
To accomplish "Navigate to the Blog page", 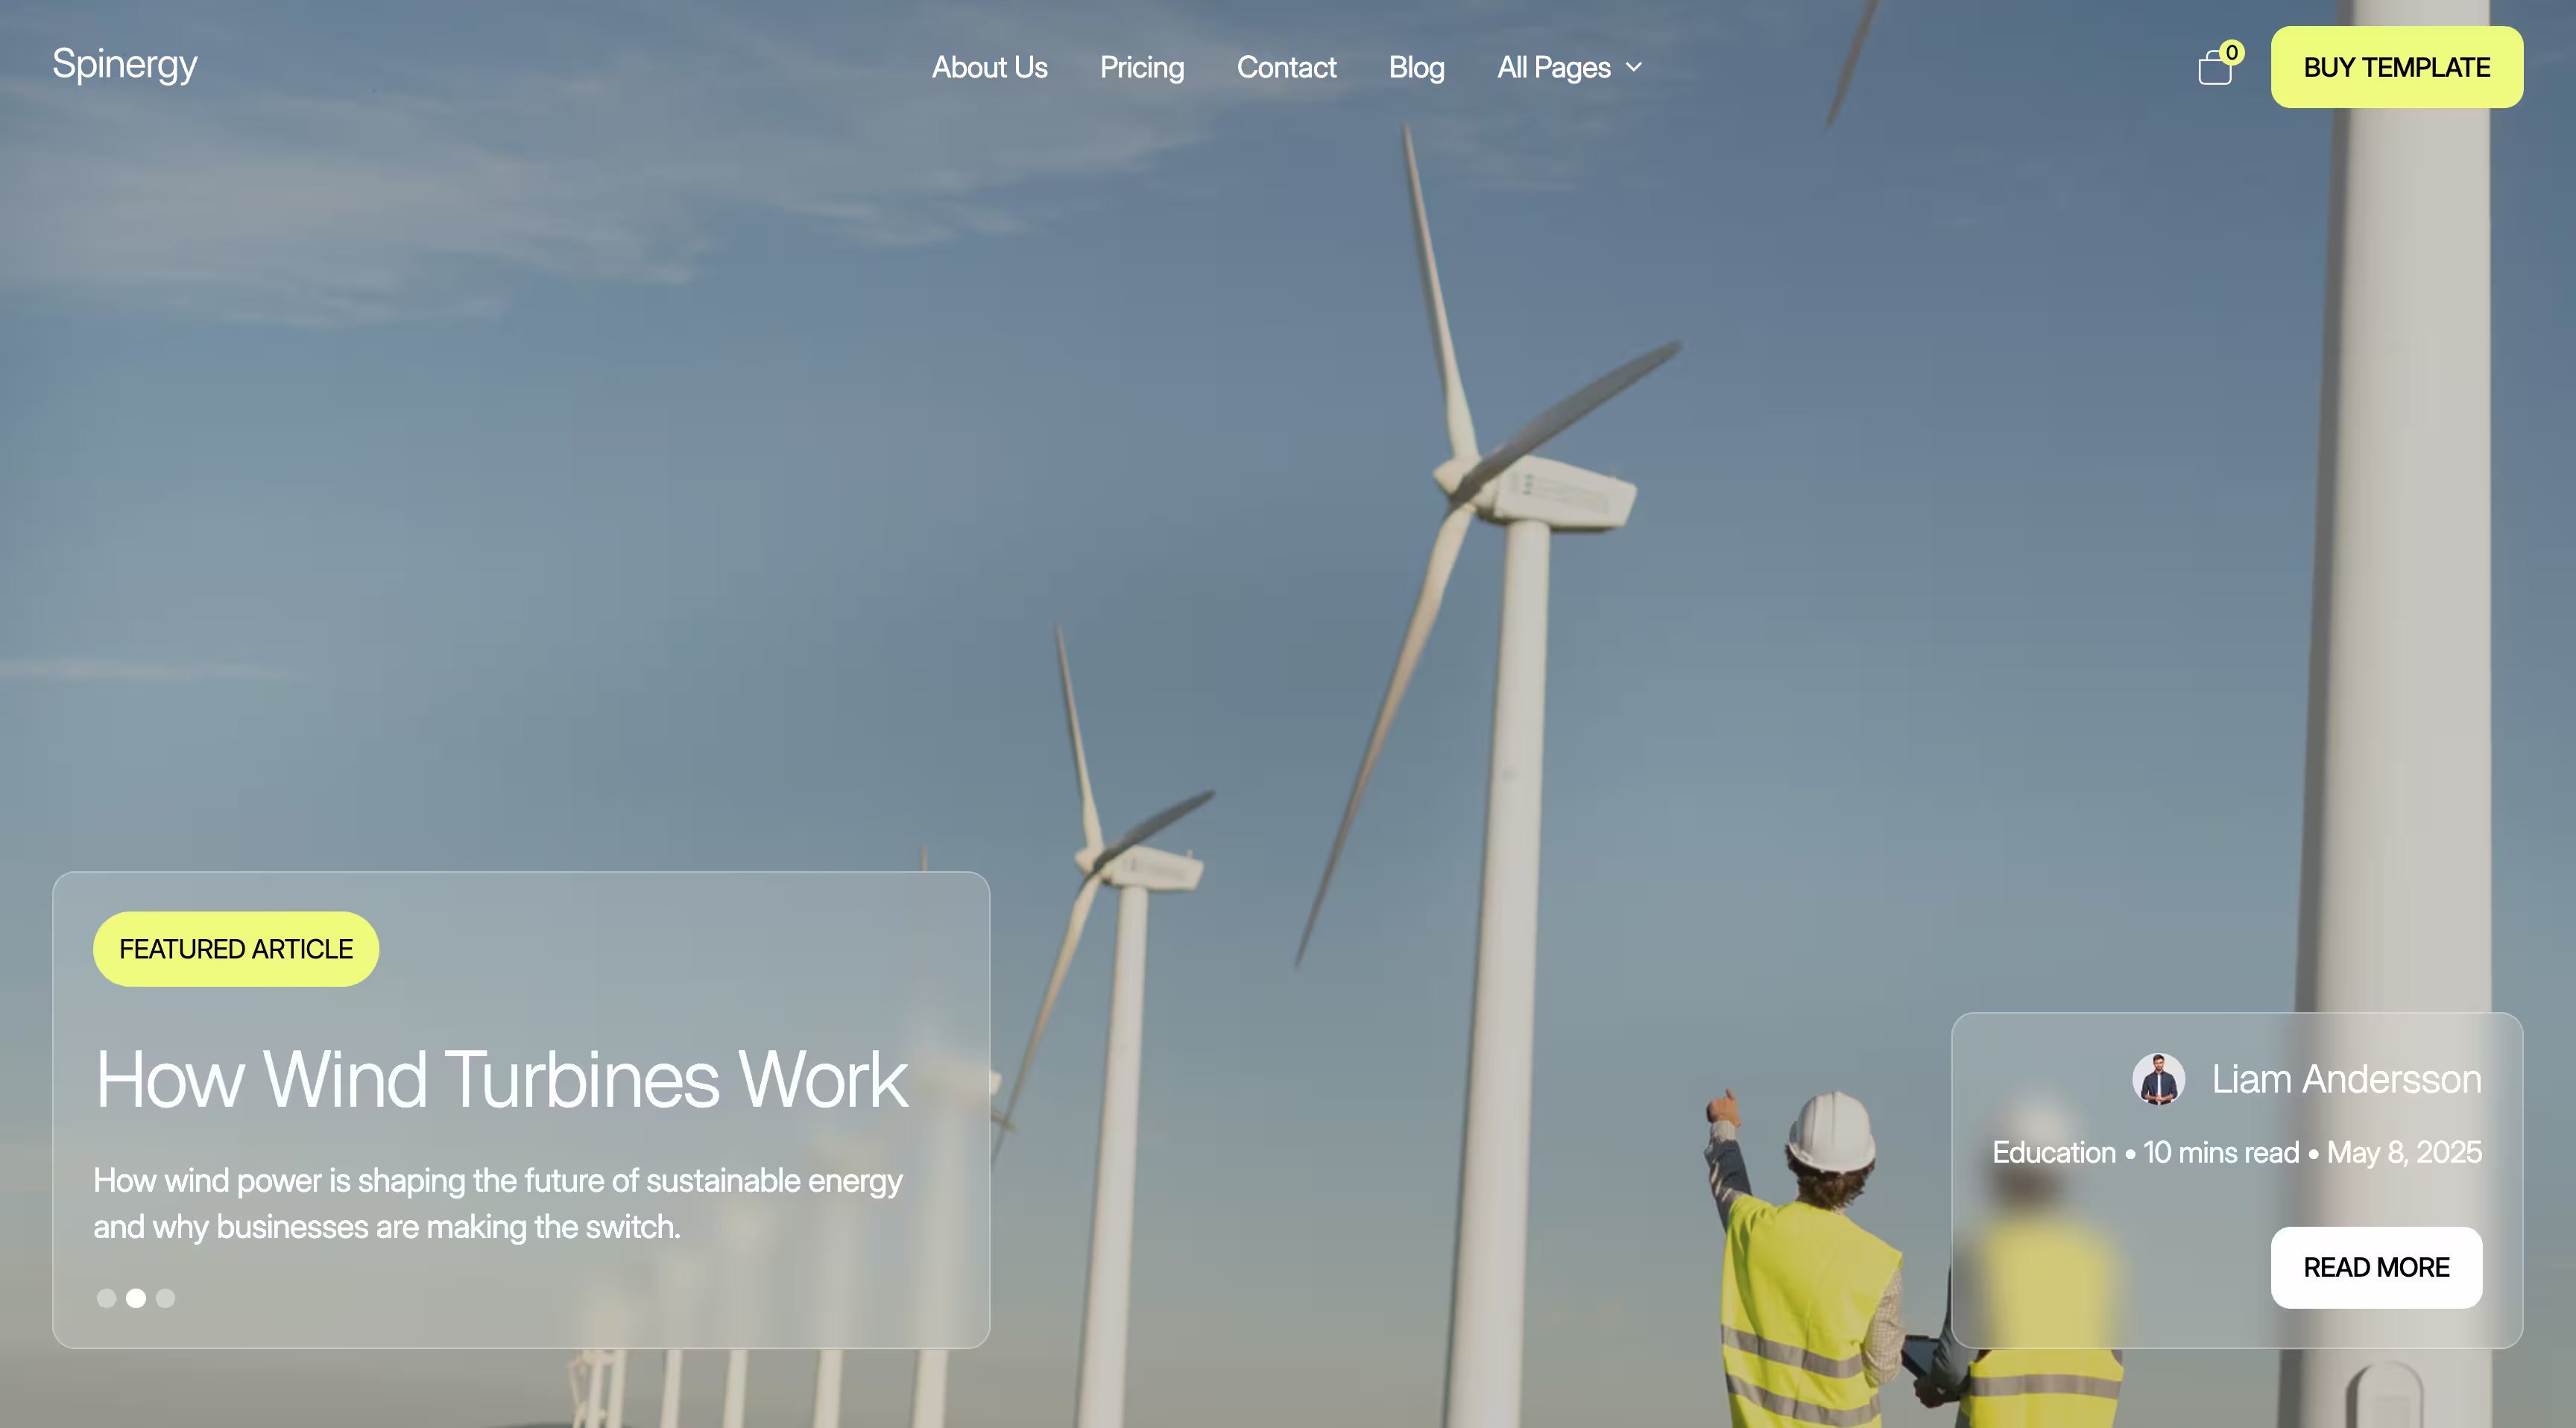I will pyautogui.click(x=1416, y=68).
